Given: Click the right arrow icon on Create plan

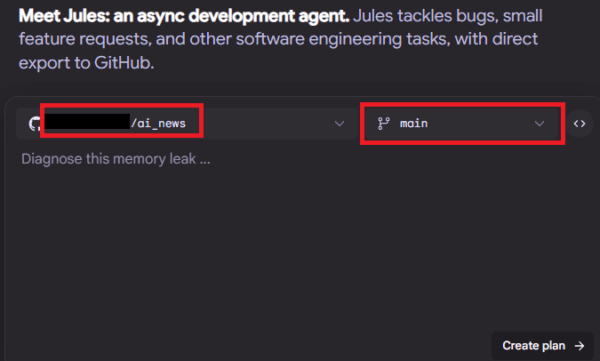Looking at the screenshot, I should point(579,346).
